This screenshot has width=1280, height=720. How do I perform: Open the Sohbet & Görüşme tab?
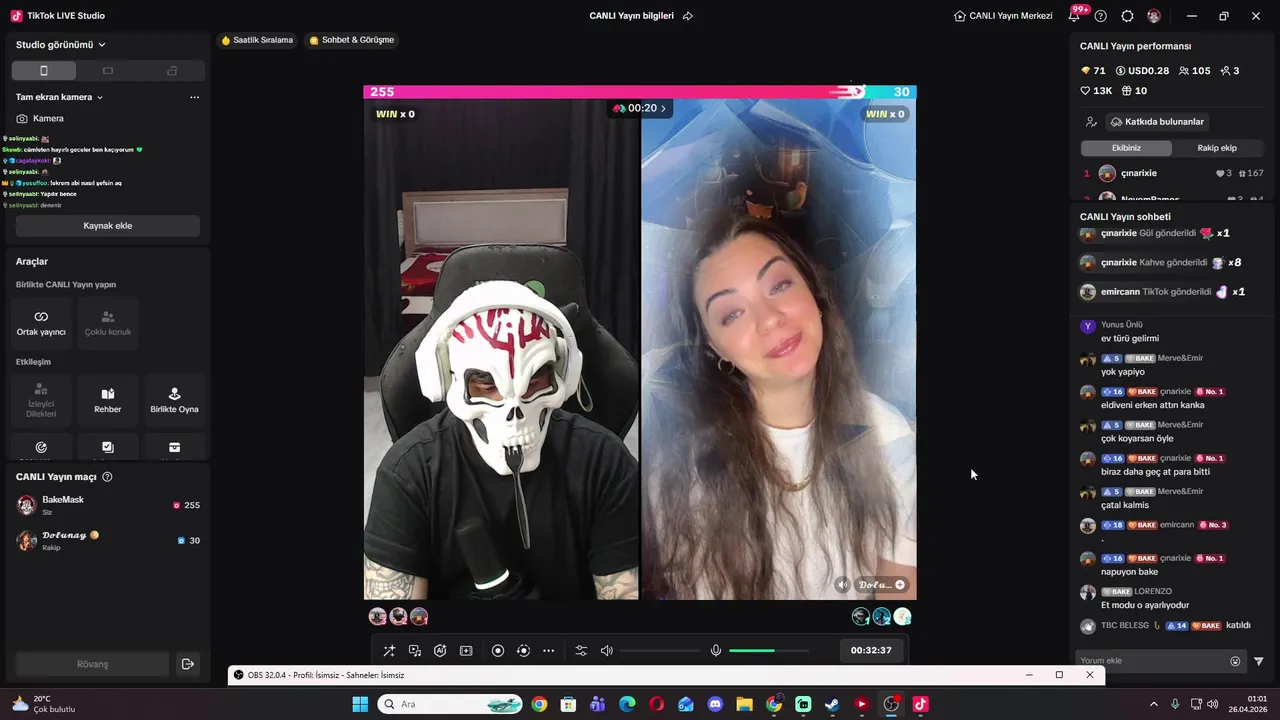point(352,40)
